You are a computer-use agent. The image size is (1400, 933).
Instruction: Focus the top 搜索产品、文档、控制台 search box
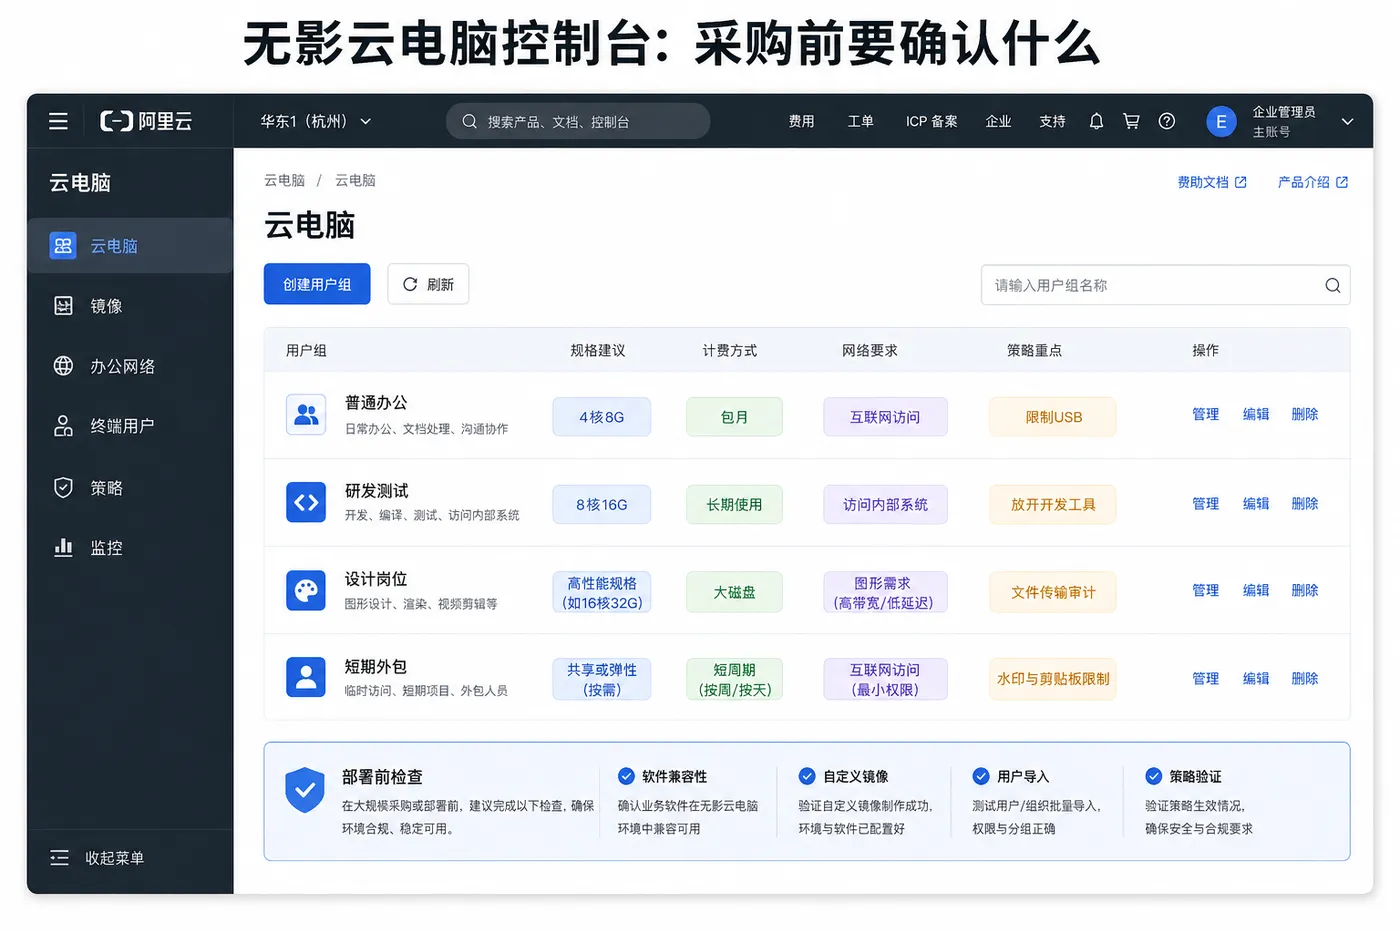tap(578, 121)
